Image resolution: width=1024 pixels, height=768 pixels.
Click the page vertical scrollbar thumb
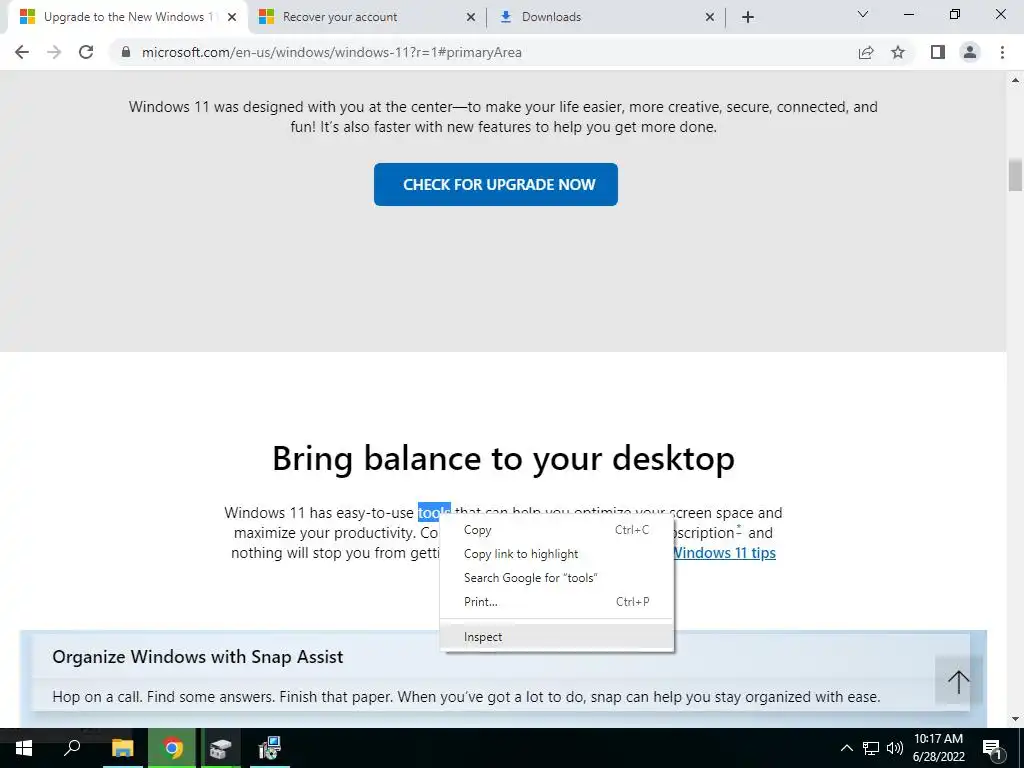click(1015, 174)
